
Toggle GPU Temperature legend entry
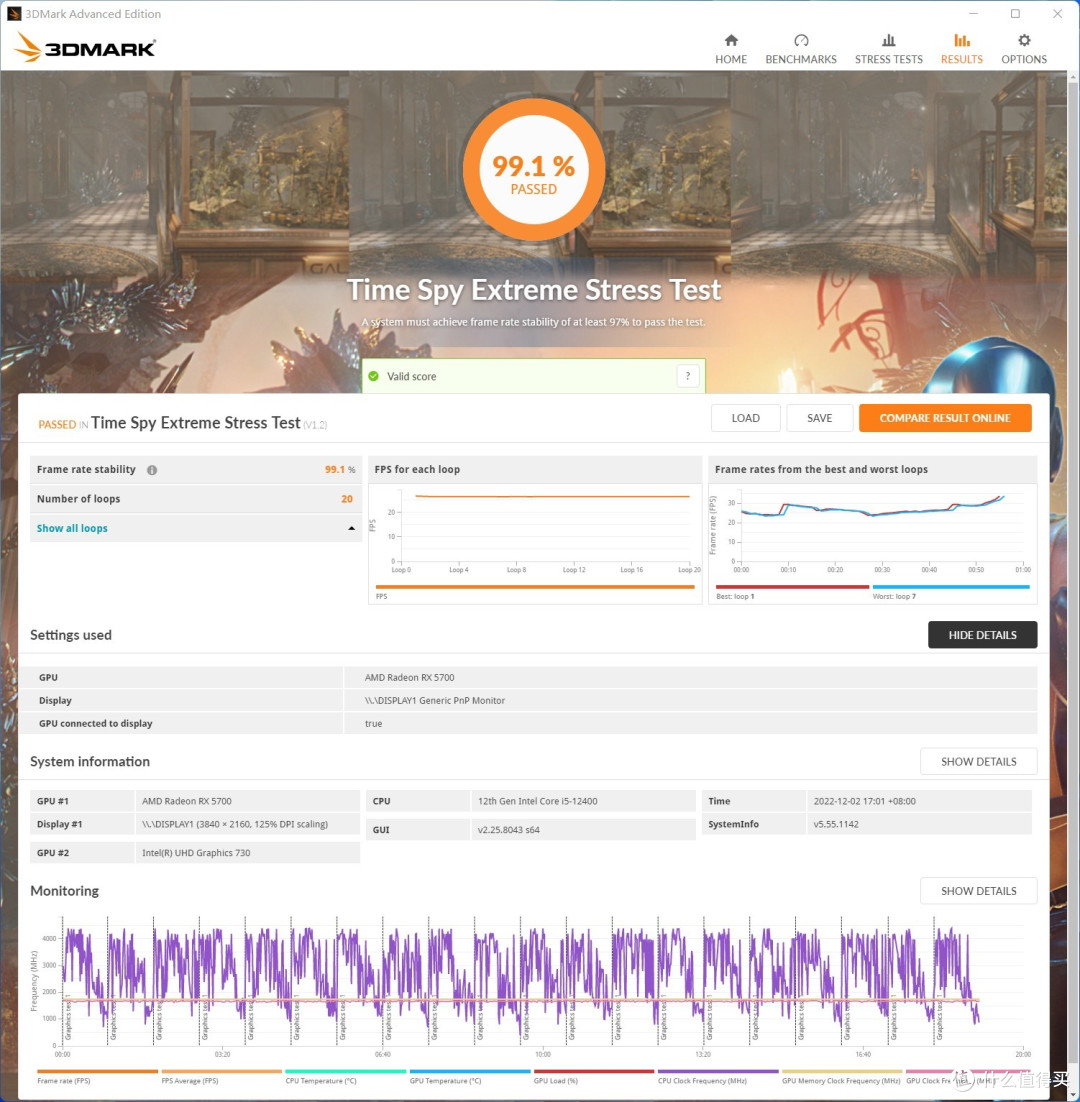[x=469, y=1077]
